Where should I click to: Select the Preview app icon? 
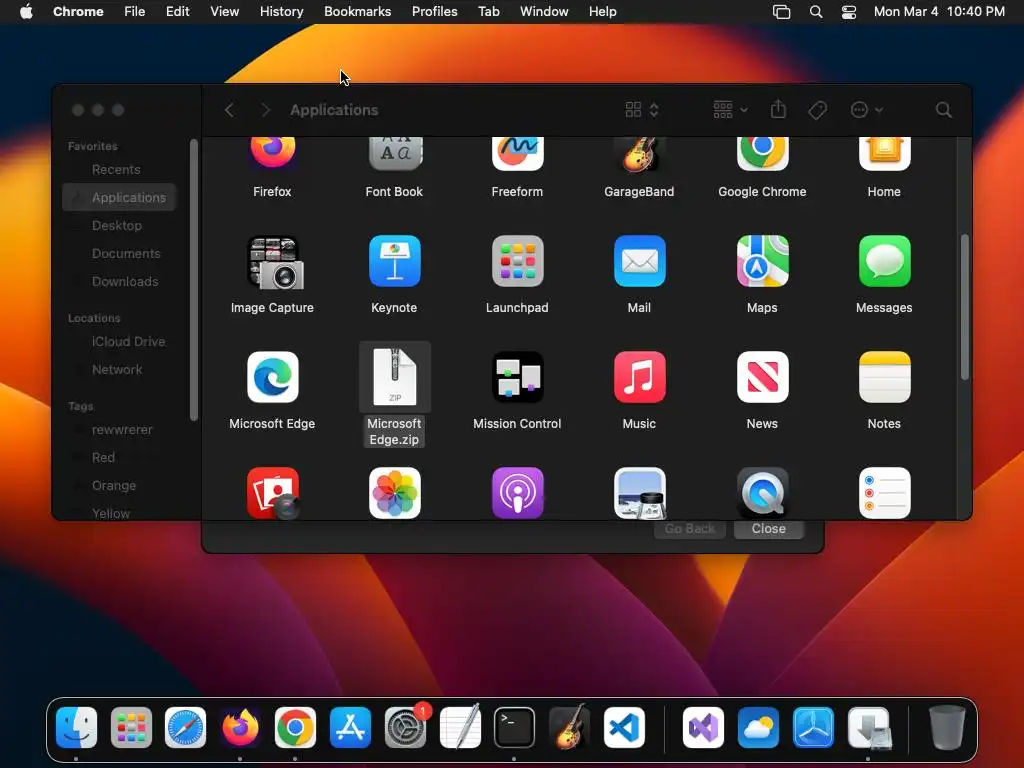tap(639, 493)
